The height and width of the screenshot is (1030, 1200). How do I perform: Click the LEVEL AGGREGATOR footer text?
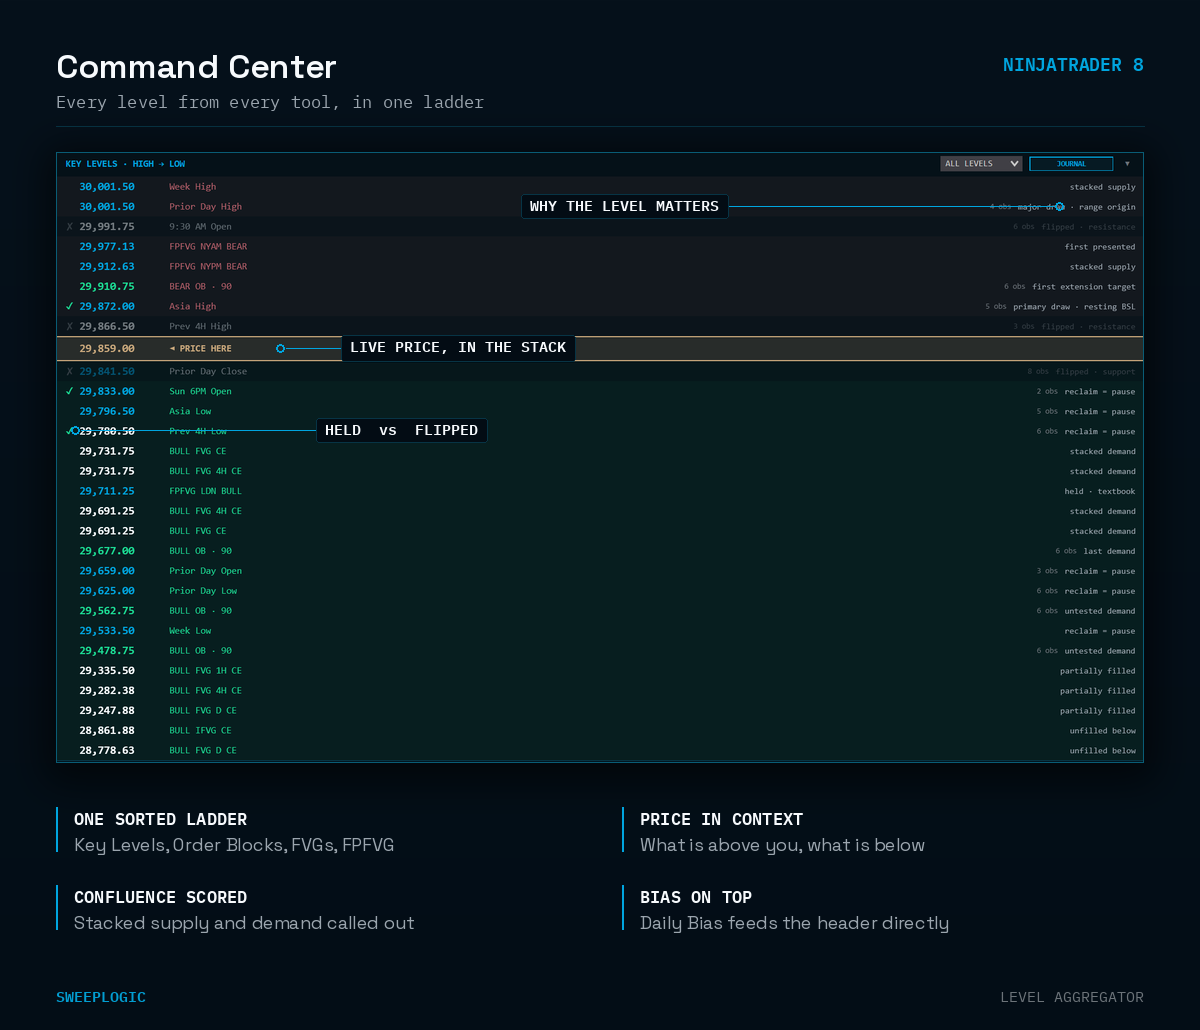(1072, 997)
